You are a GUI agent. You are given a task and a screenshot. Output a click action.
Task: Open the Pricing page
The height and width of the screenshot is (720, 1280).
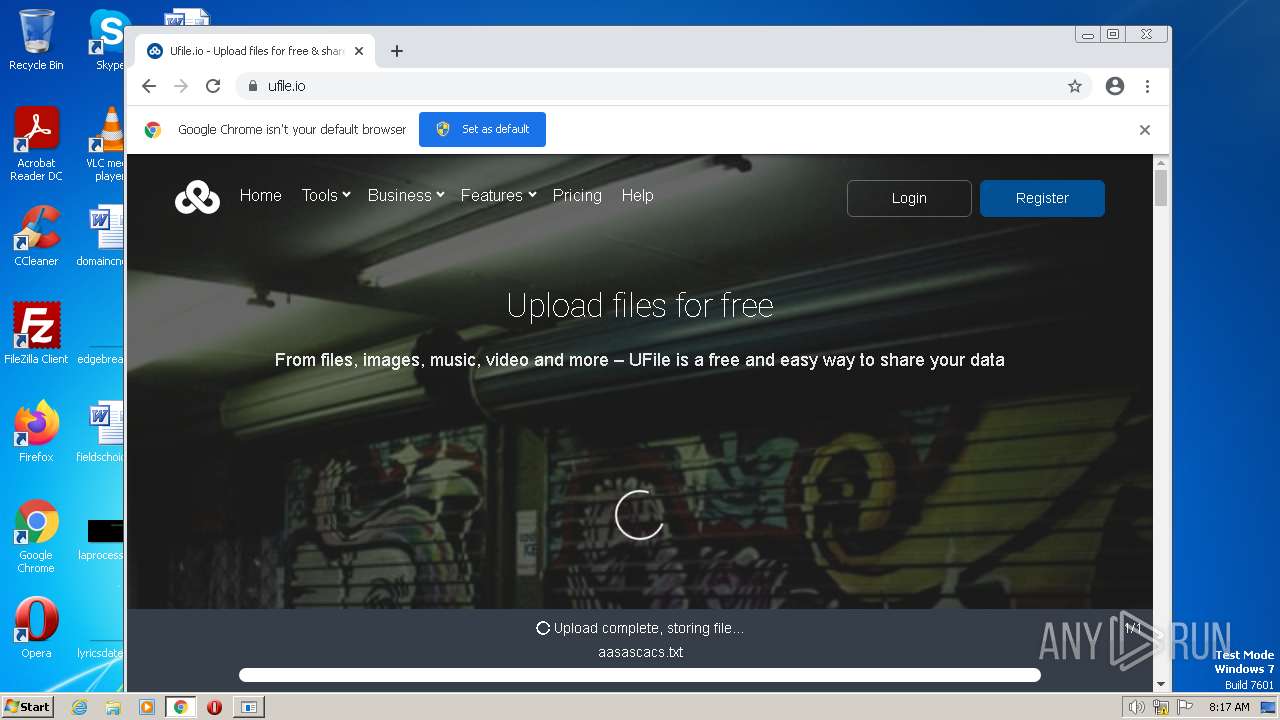[x=577, y=196]
